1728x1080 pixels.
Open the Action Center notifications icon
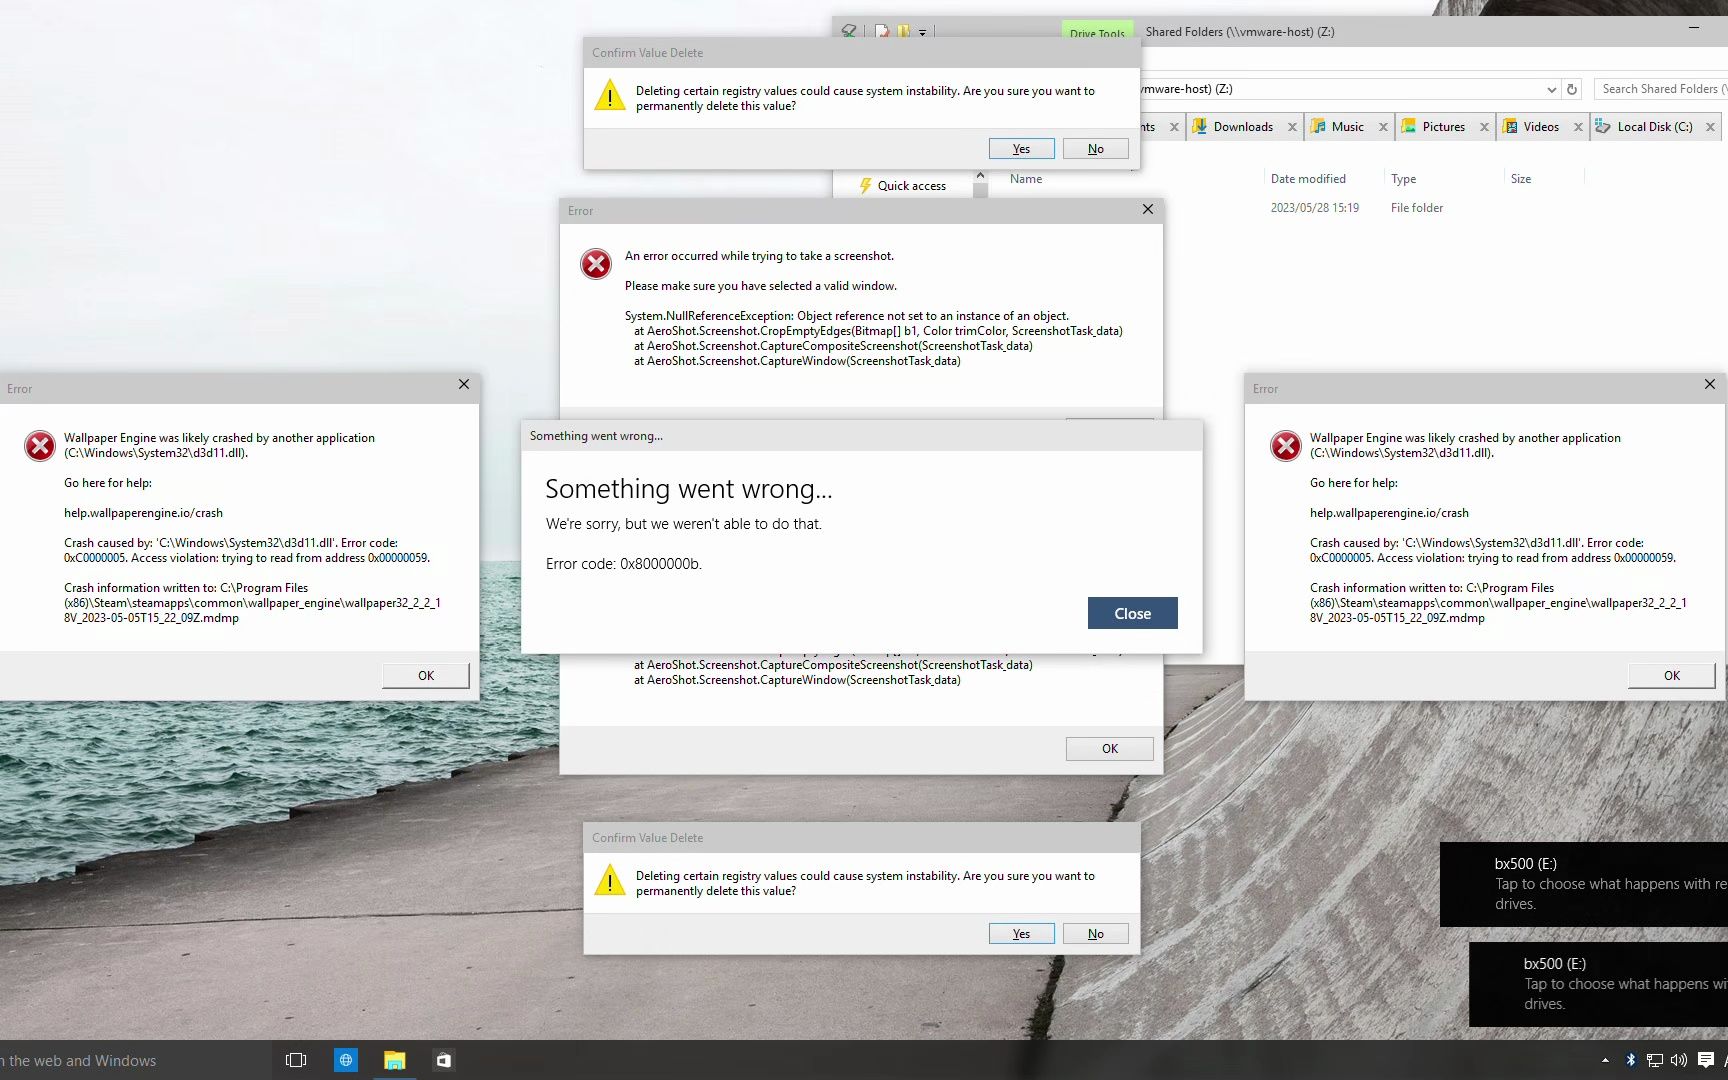pos(1706,1060)
